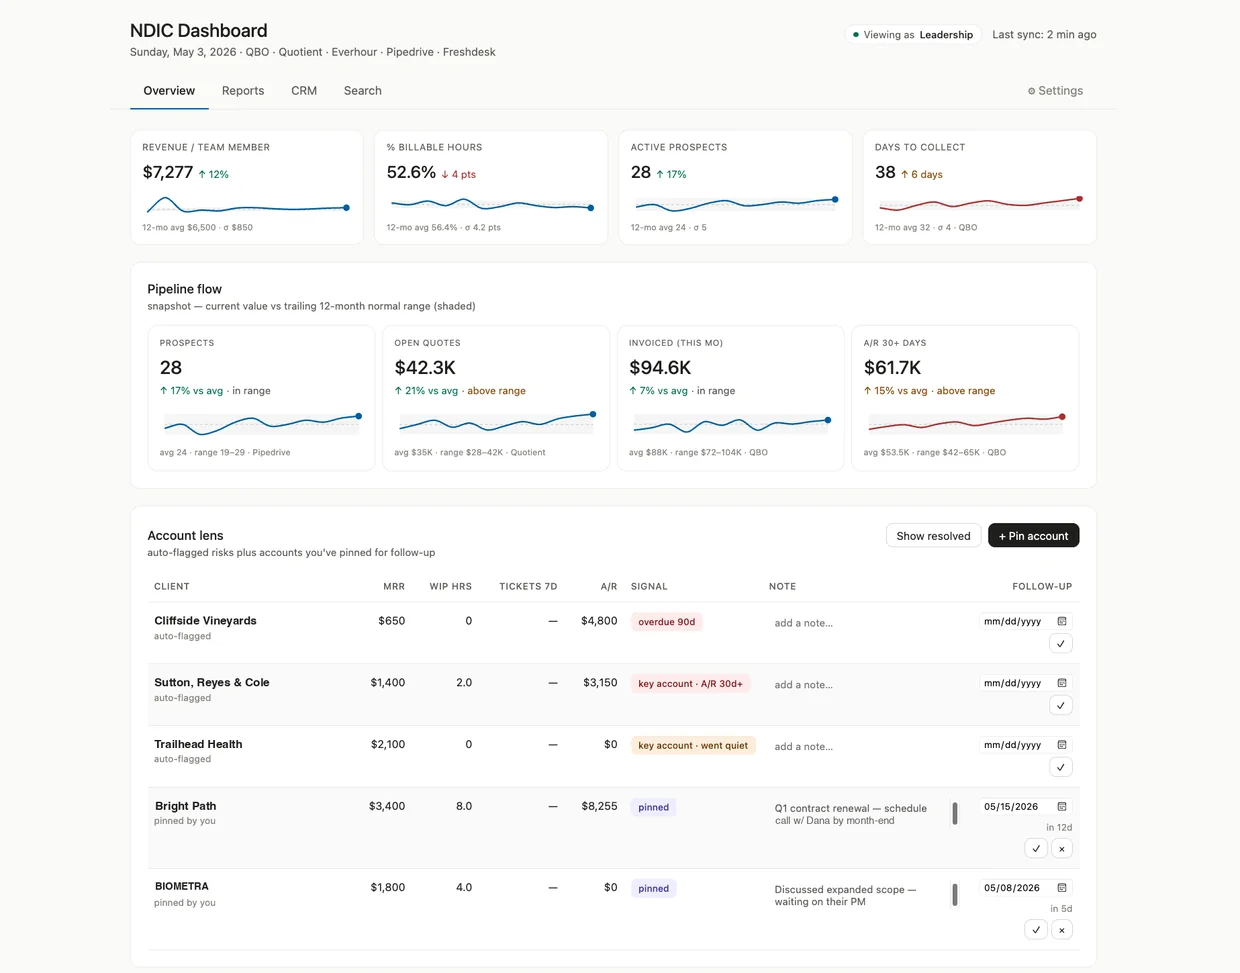The height and width of the screenshot is (973, 1240).
Task: Click the $8,255 A/R value
Action: click(599, 806)
